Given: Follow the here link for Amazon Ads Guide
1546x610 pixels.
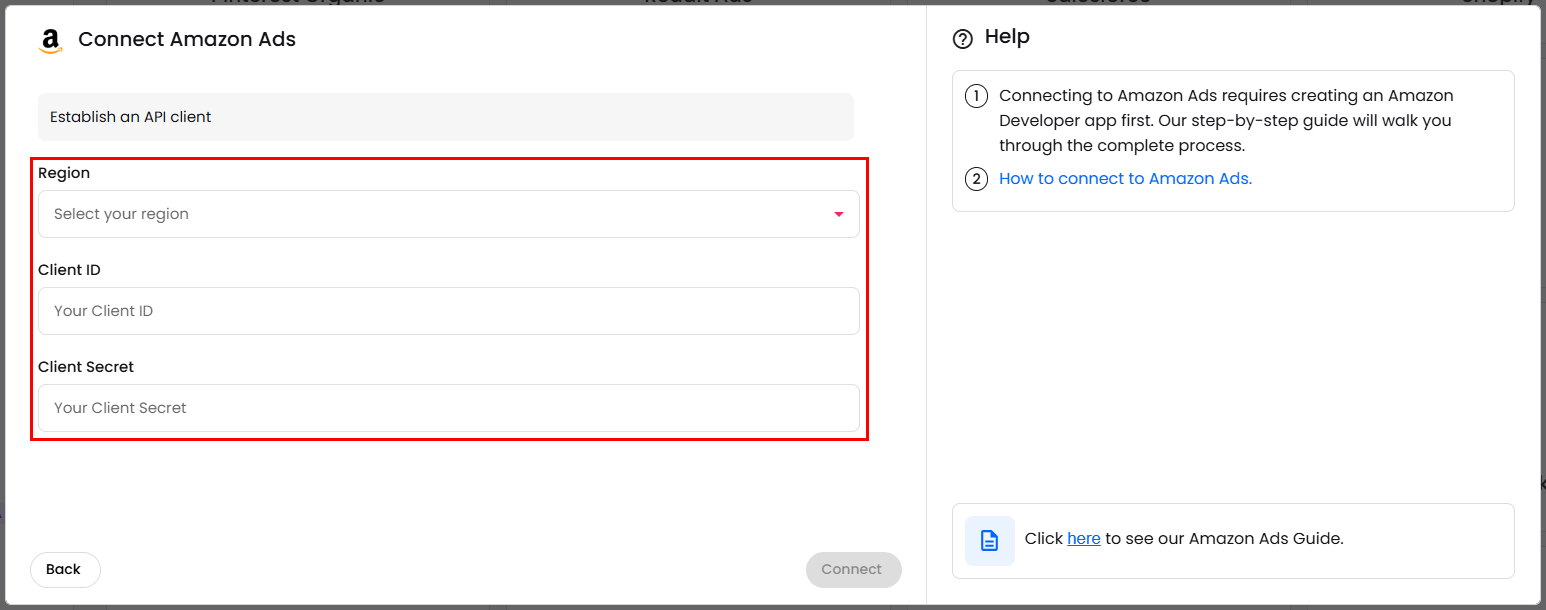Looking at the screenshot, I should pos(1083,539).
